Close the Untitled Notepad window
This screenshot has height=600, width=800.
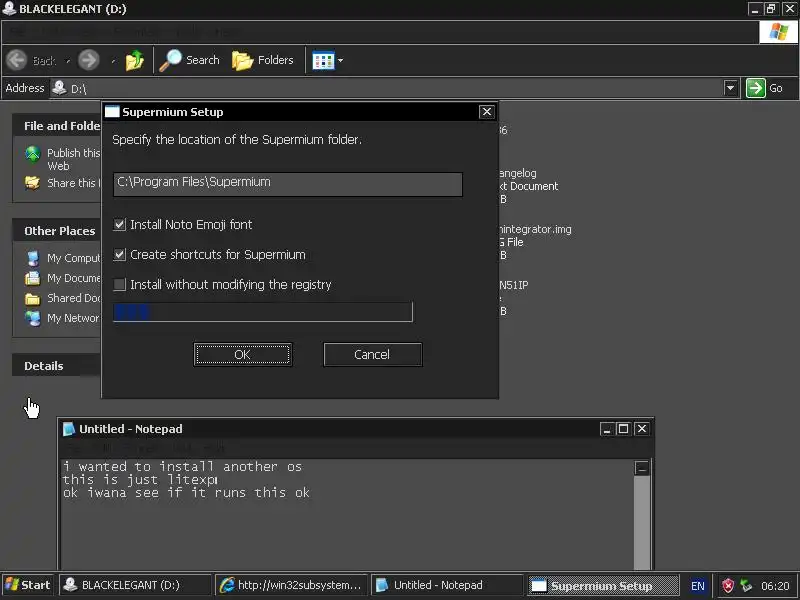[x=642, y=429]
